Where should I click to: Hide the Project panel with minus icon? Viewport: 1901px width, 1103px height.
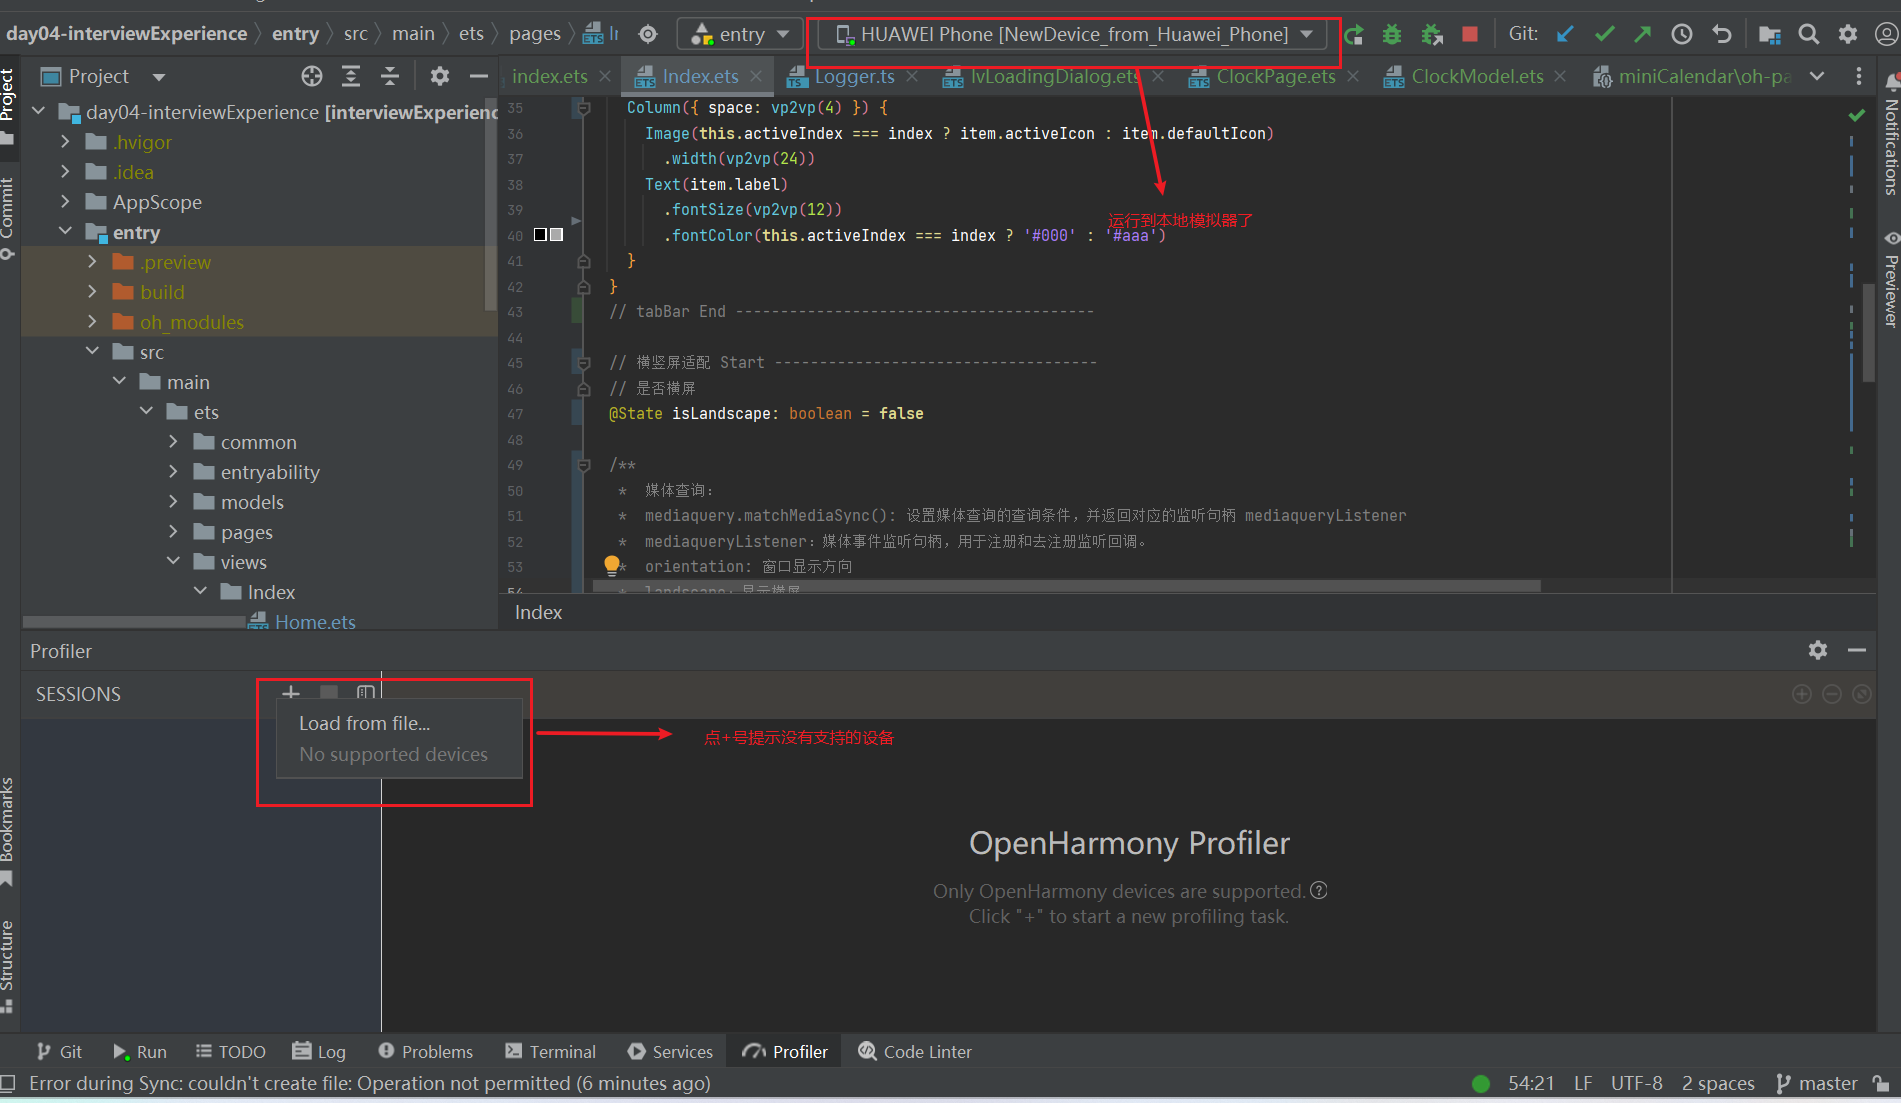click(479, 76)
